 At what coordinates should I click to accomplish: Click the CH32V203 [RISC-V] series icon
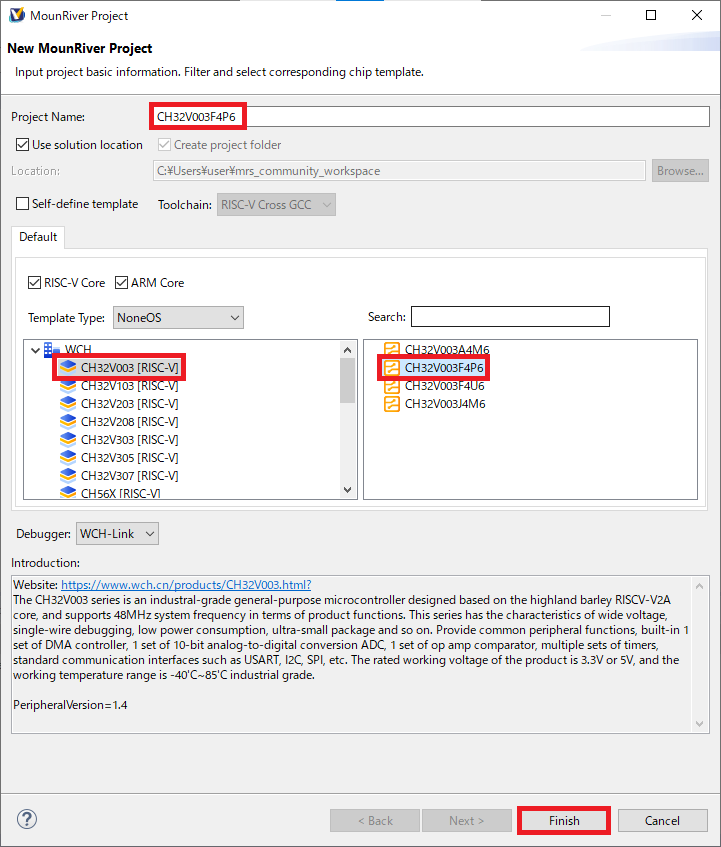pos(68,404)
